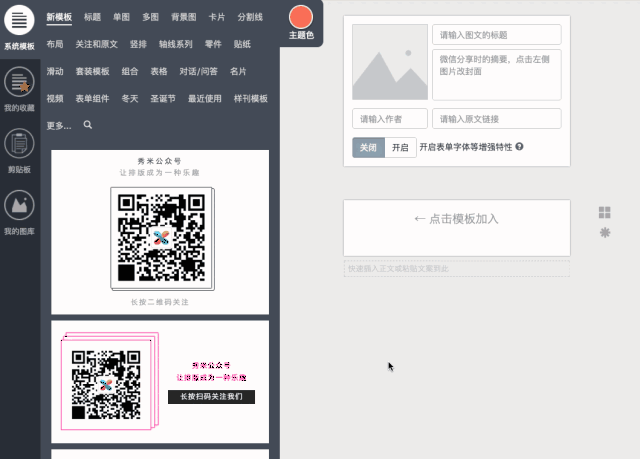640x459 pixels.
Task: Select the 滑动 category
Action: 55,71
